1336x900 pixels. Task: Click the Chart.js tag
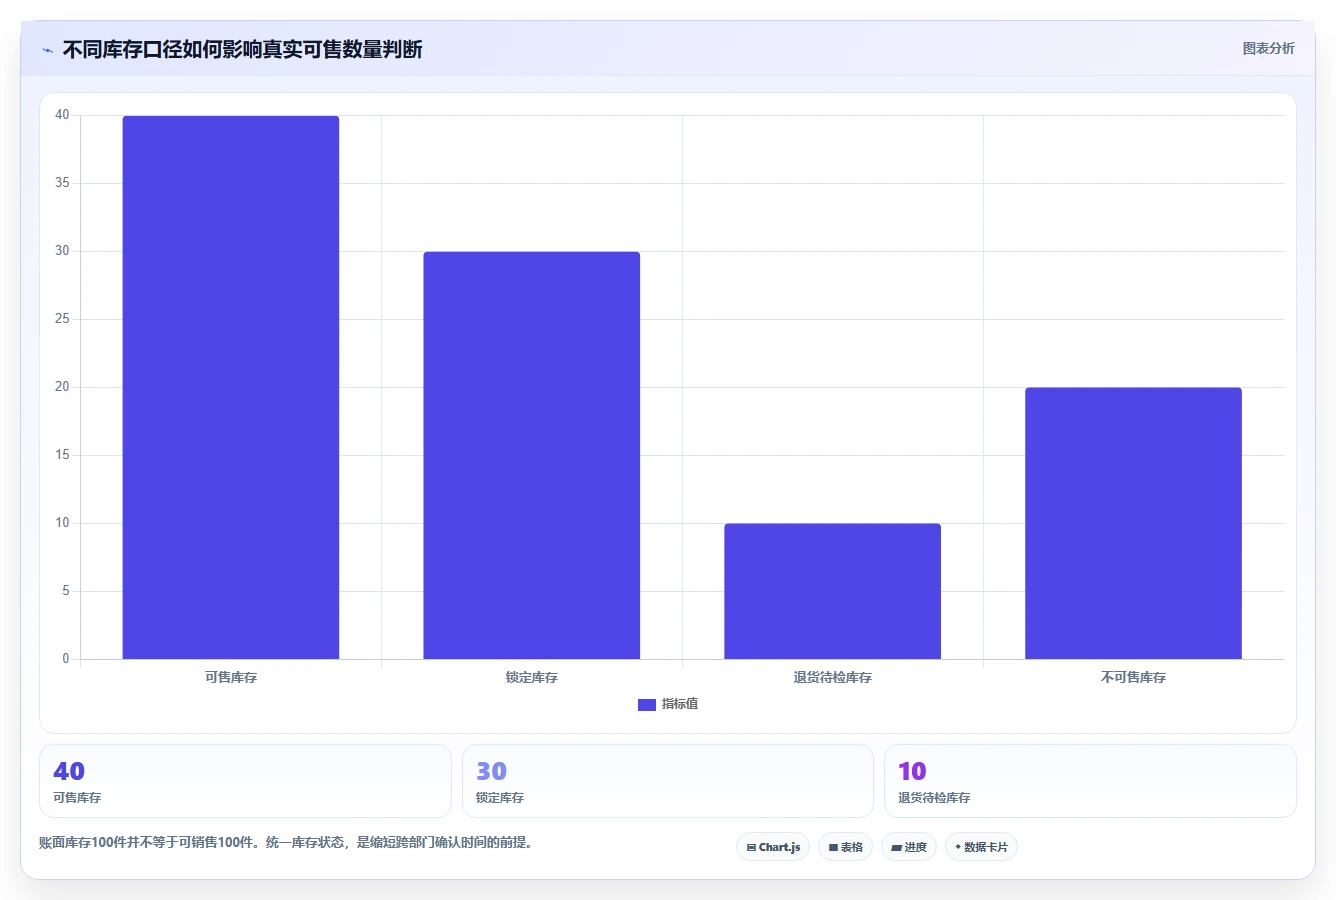773,847
